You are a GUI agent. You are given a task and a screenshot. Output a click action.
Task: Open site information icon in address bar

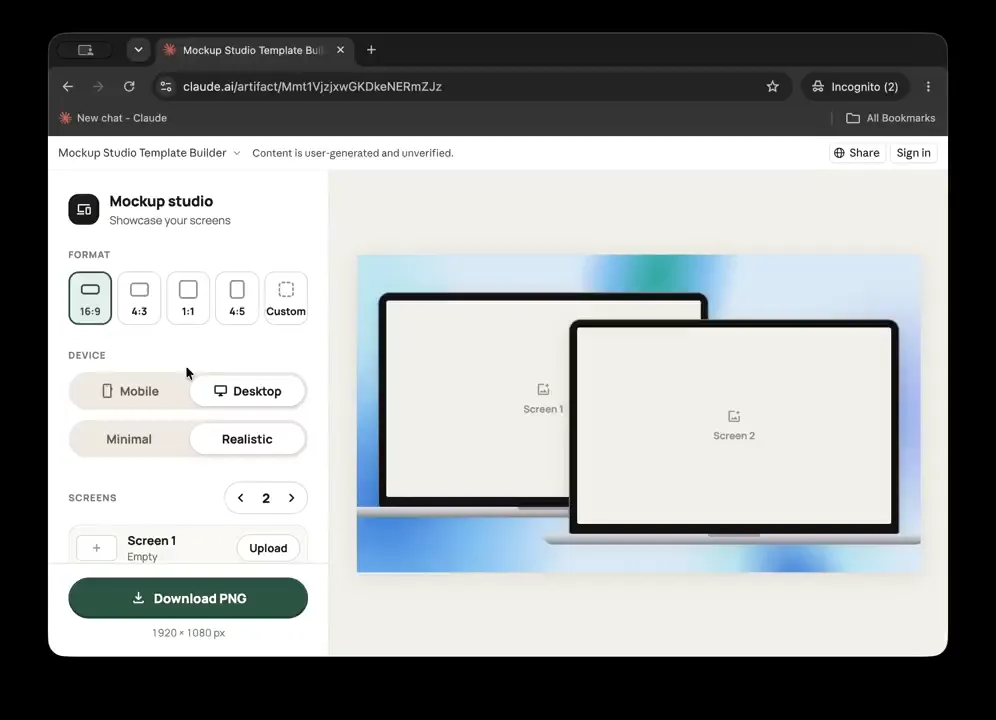point(166,86)
